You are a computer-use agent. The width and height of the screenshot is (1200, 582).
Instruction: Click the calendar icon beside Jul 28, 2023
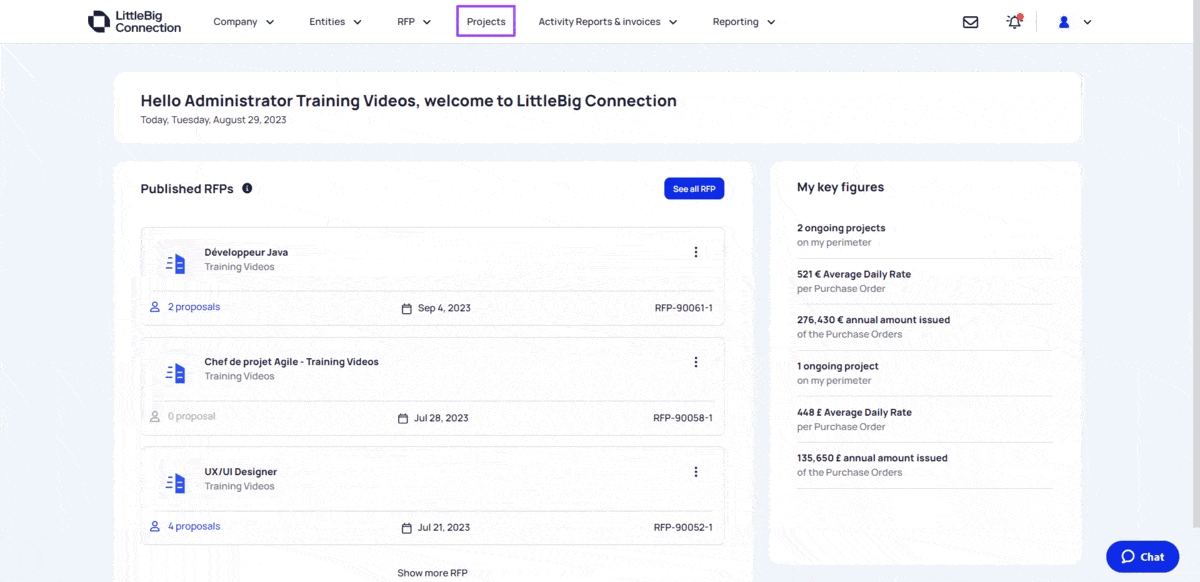click(x=403, y=418)
